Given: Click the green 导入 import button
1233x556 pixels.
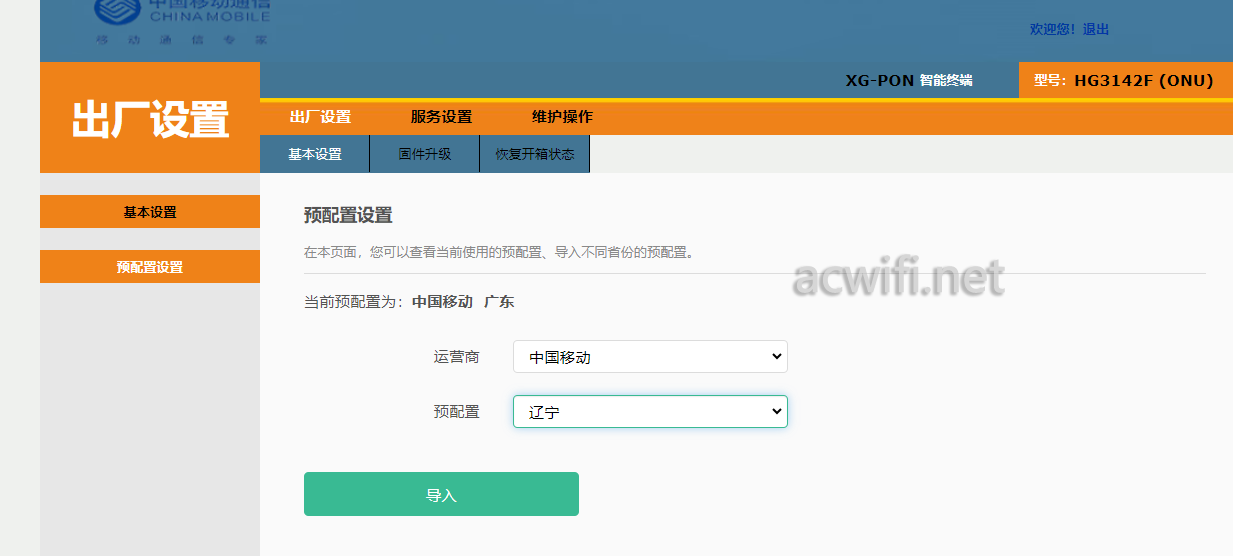Looking at the screenshot, I should (441, 494).
